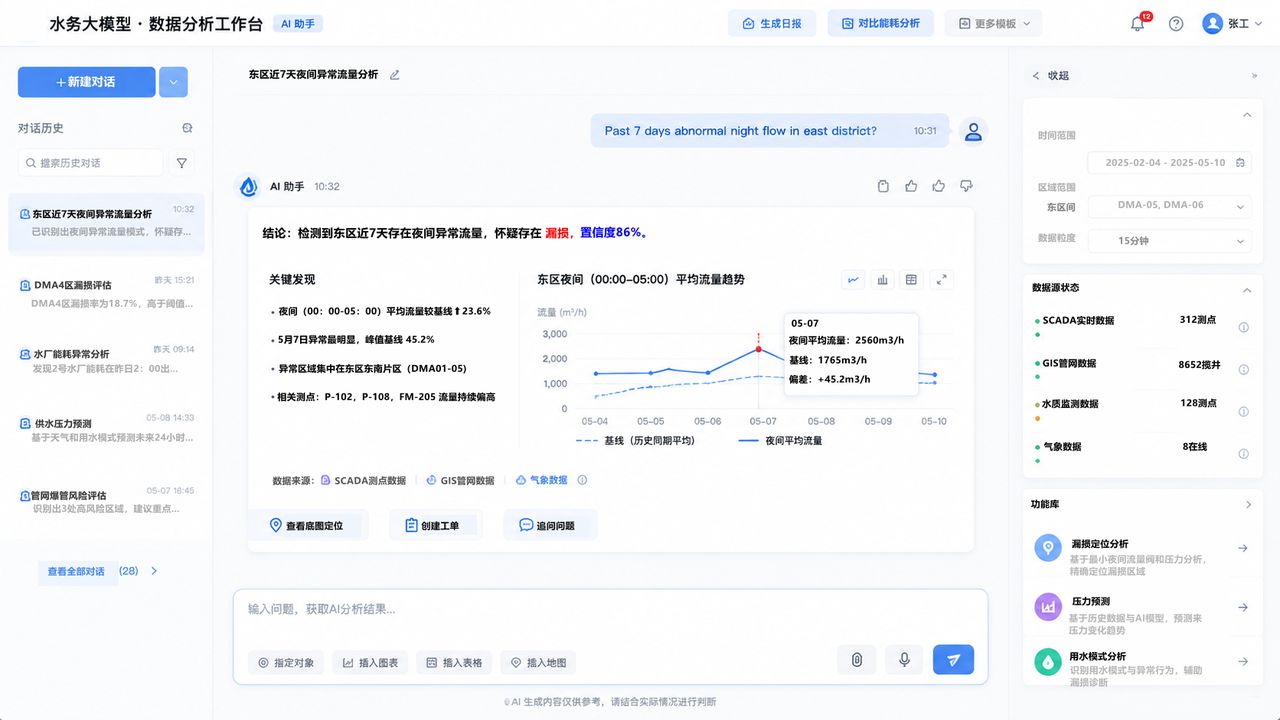The image size is (1280, 720).
Task: Select conversation 供水压力预测
Action: click(106, 430)
